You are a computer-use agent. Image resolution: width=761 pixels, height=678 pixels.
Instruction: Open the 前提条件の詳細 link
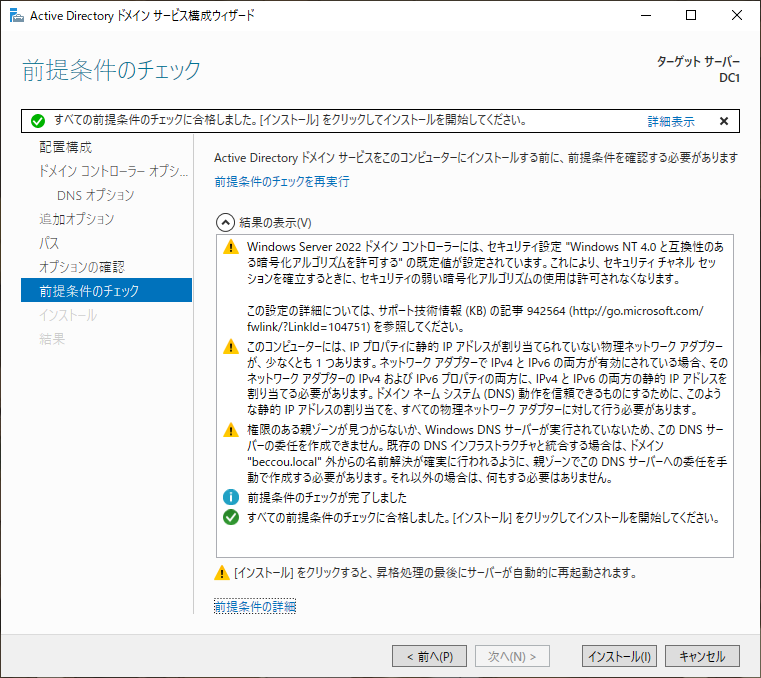255,606
